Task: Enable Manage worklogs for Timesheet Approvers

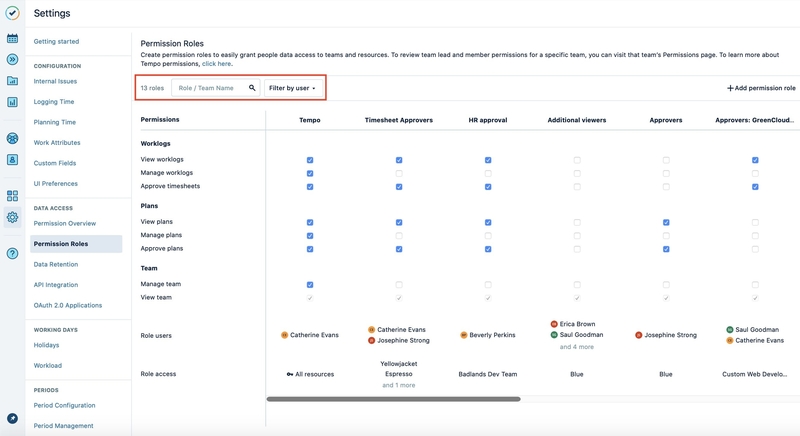Action: 399,173
